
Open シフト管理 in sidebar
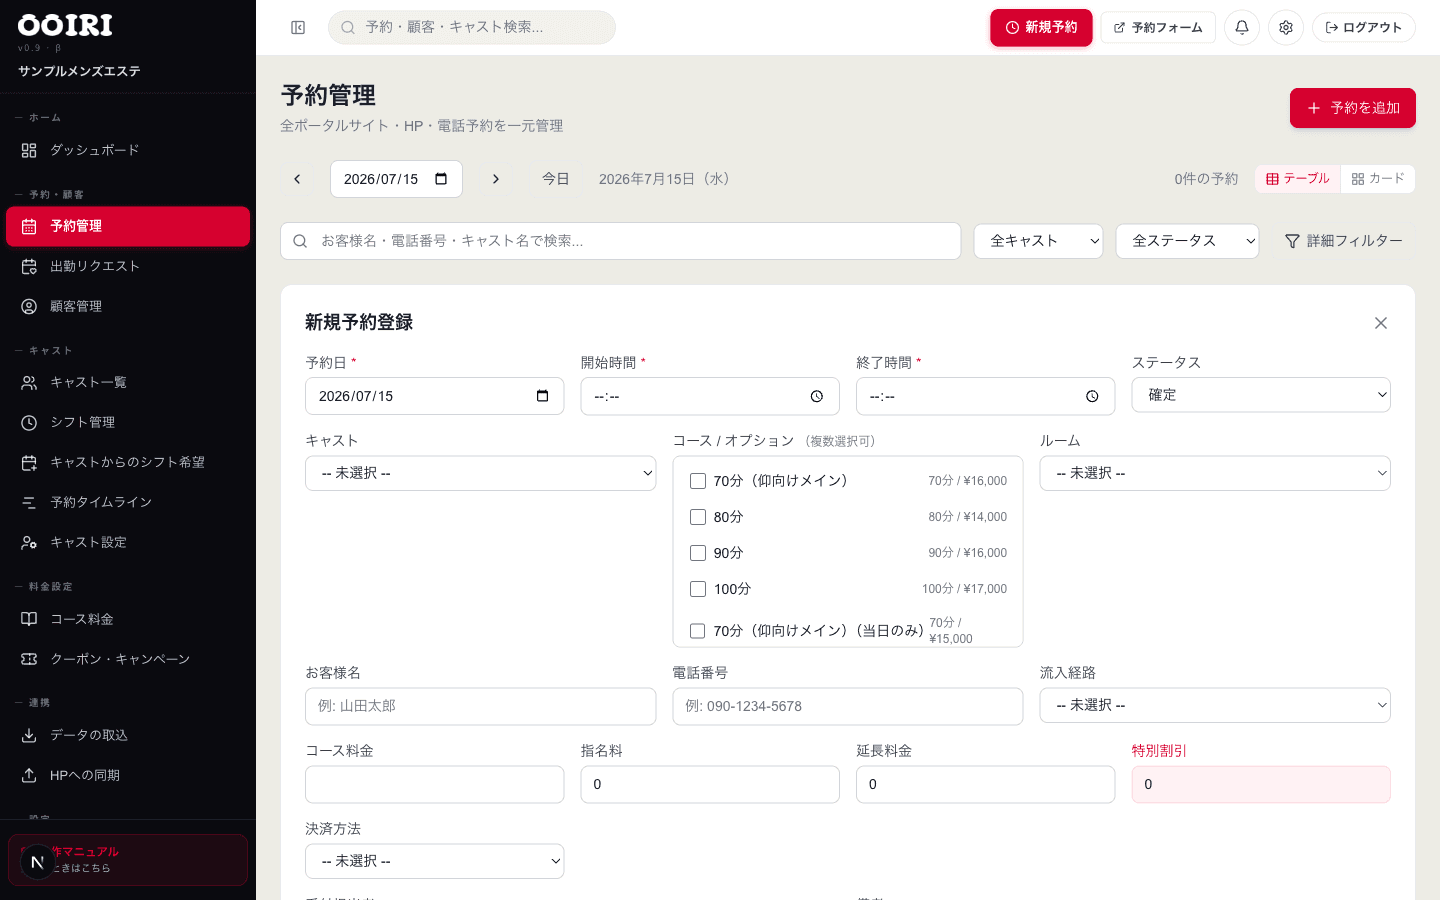point(128,422)
